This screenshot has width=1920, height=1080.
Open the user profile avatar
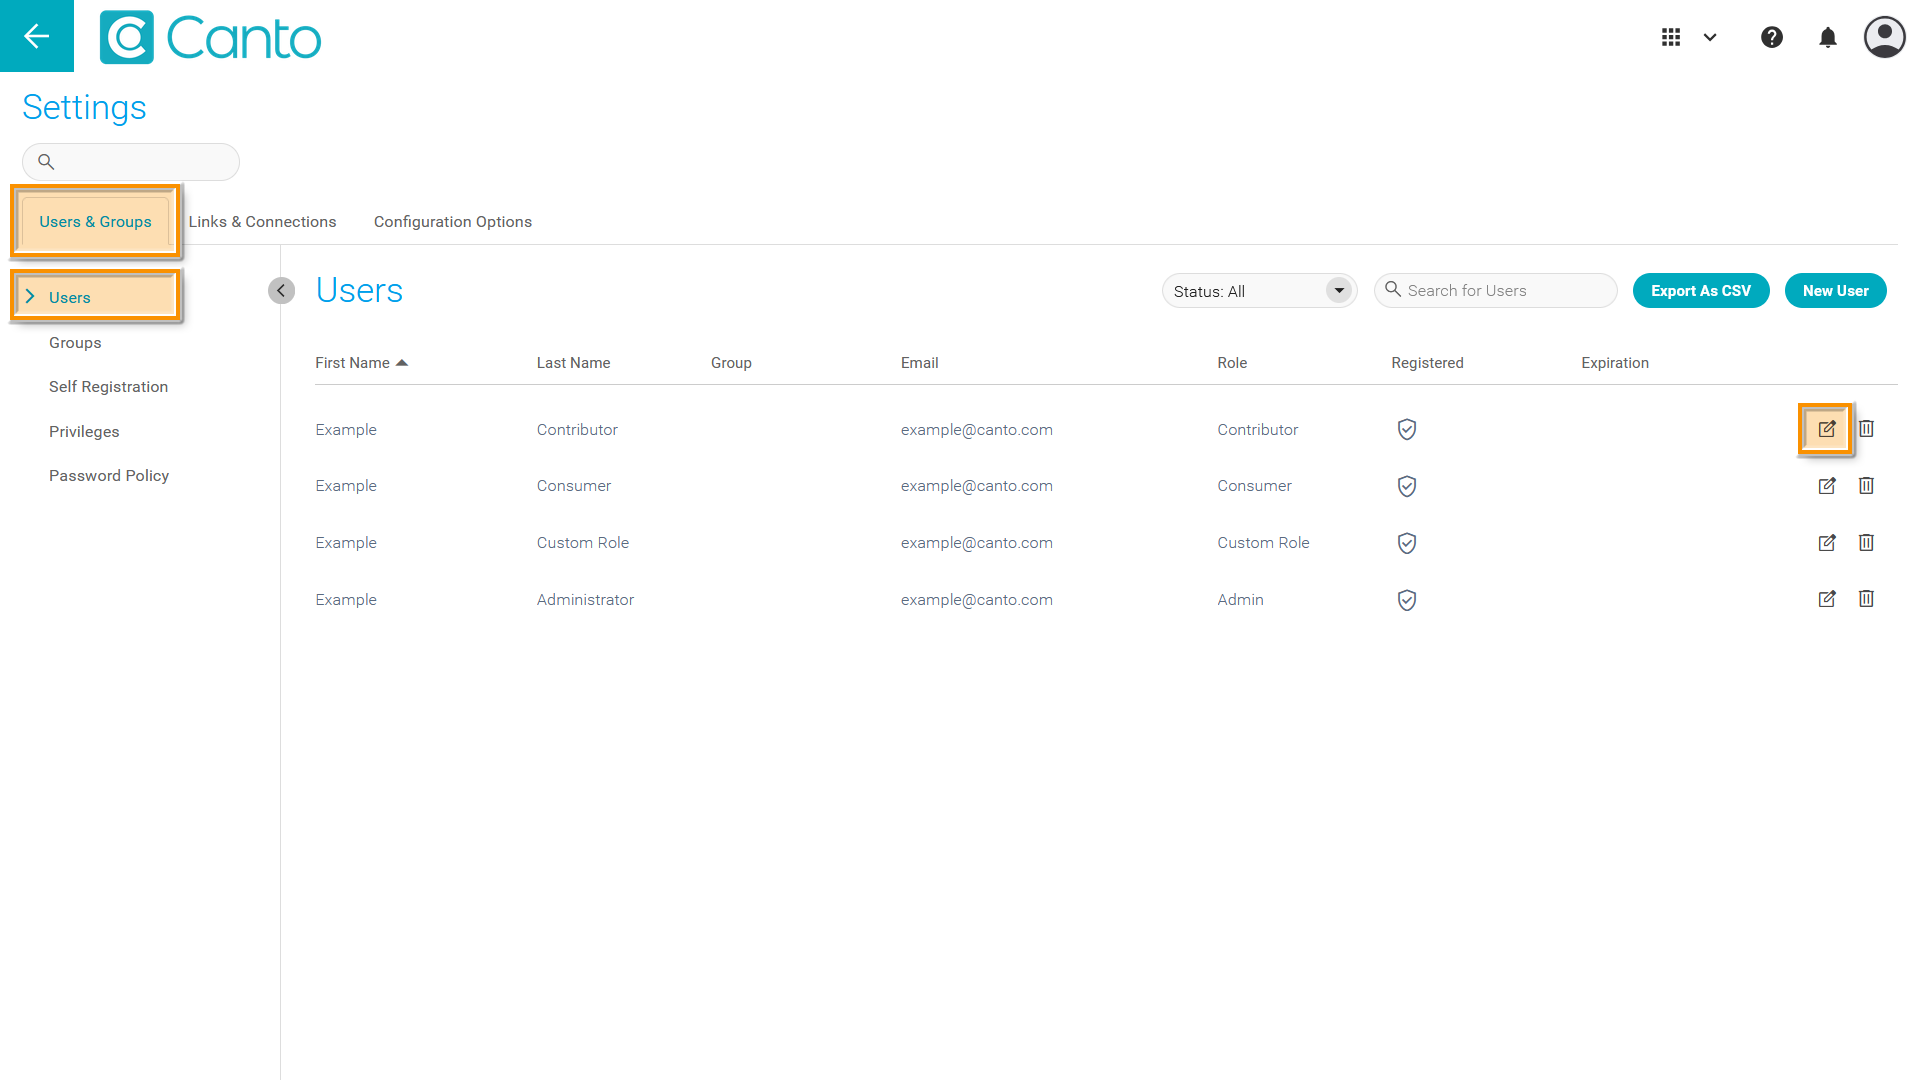pyautogui.click(x=1885, y=37)
